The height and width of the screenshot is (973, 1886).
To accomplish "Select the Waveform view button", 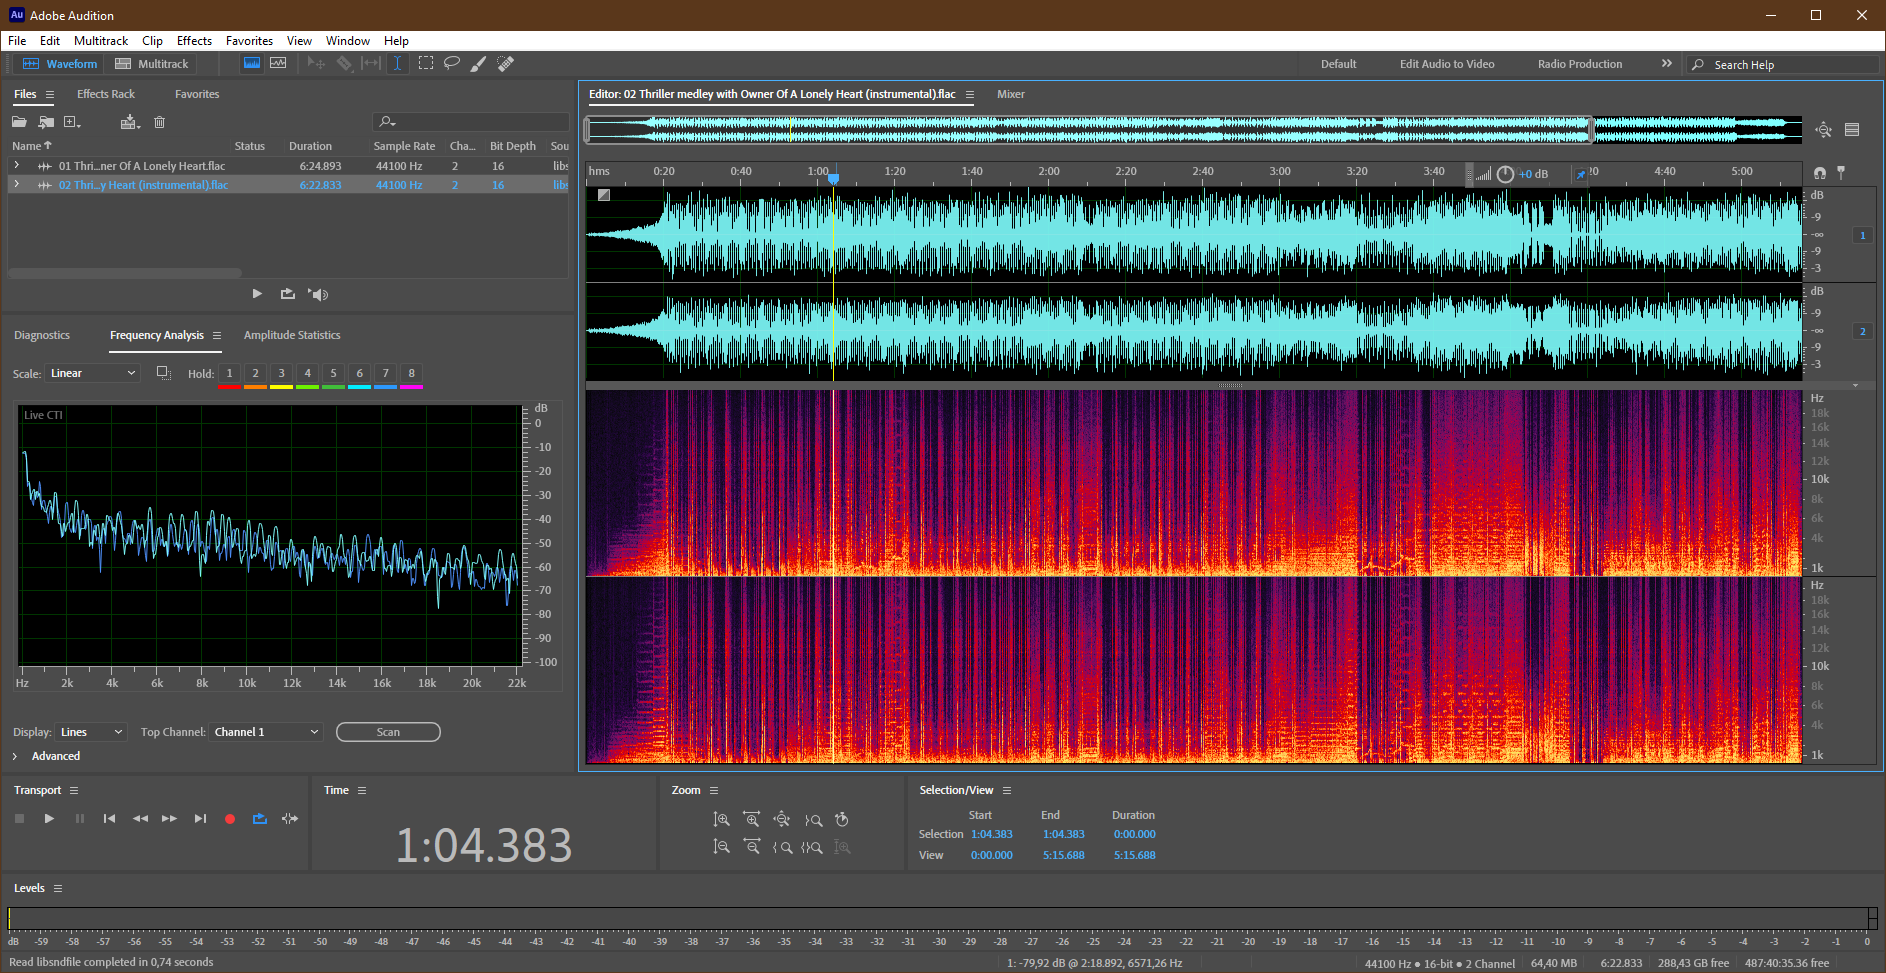I will [60, 63].
